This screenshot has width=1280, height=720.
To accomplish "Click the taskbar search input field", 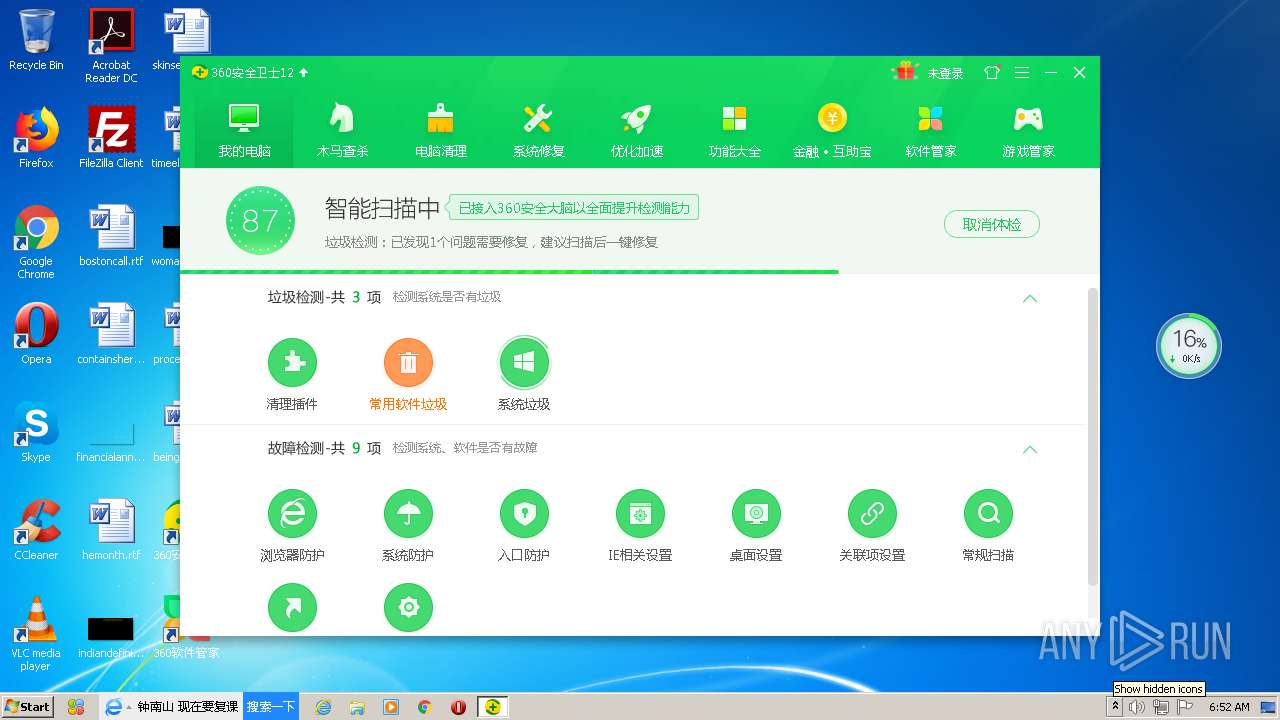I will point(187,706).
